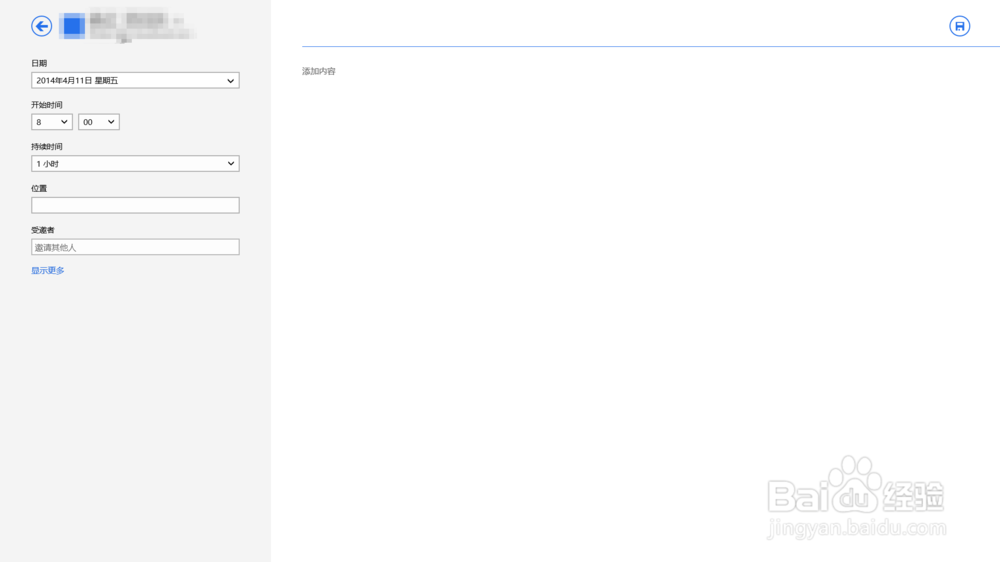Click the 开始时间 label text
The height and width of the screenshot is (562, 1000).
[x=47, y=105]
